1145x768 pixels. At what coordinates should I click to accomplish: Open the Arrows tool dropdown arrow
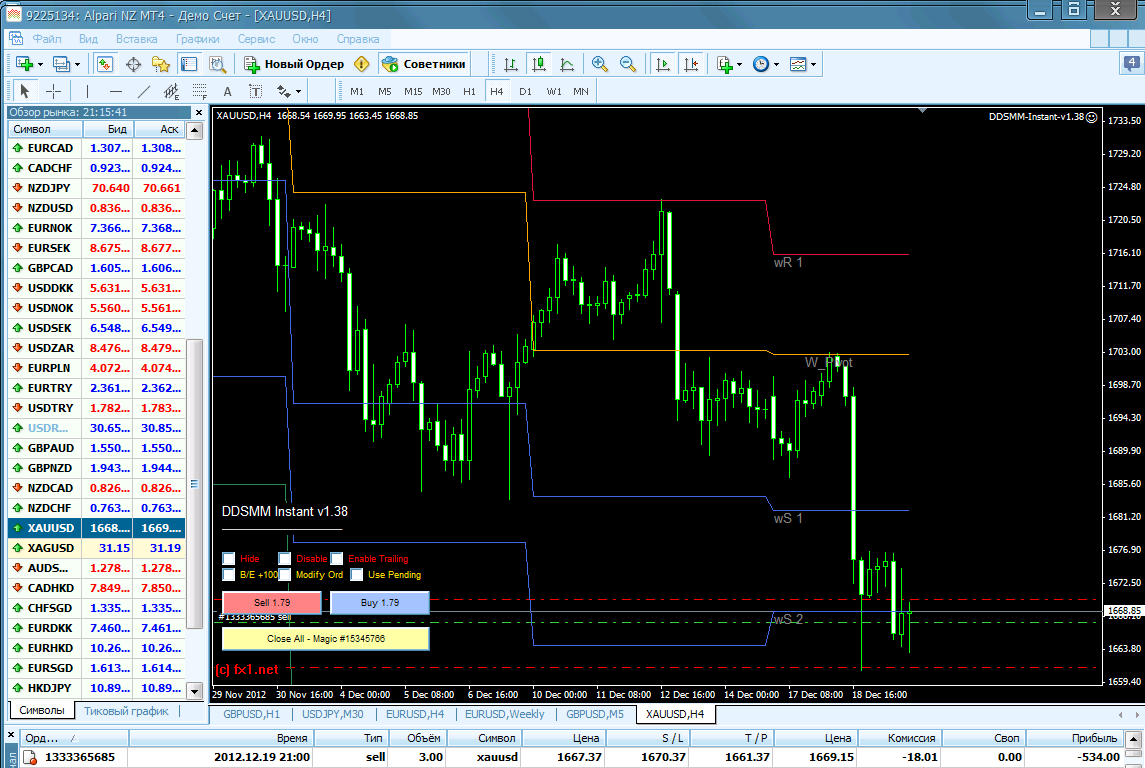tap(298, 91)
